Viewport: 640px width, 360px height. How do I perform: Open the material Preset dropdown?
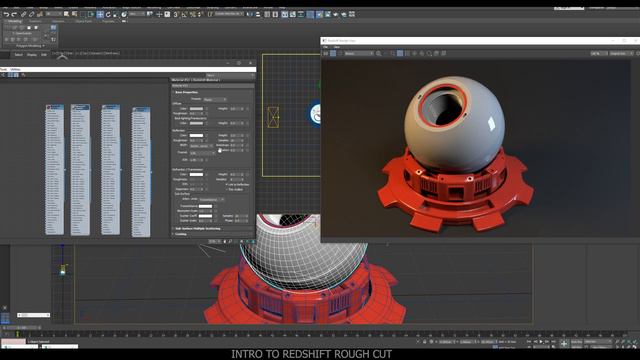point(215,100)
